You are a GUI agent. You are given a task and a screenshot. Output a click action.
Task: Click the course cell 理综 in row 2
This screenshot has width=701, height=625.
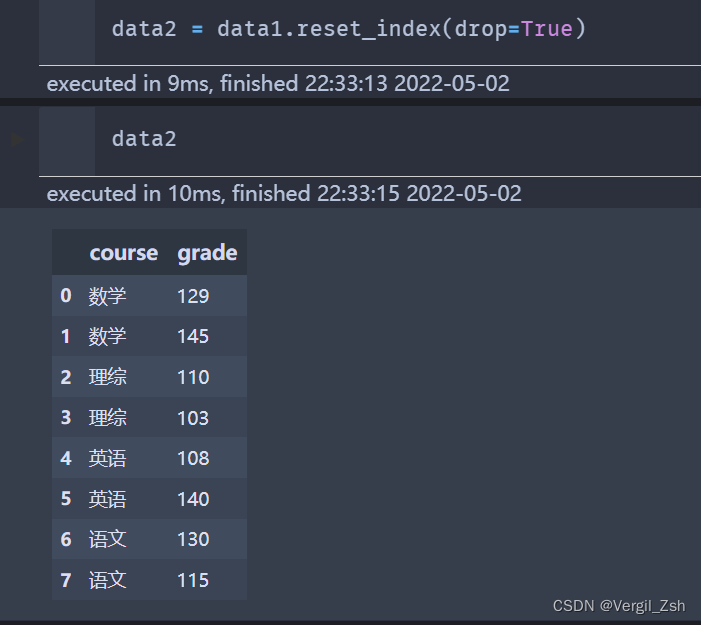pyautogui.click(x=107, y=377)
